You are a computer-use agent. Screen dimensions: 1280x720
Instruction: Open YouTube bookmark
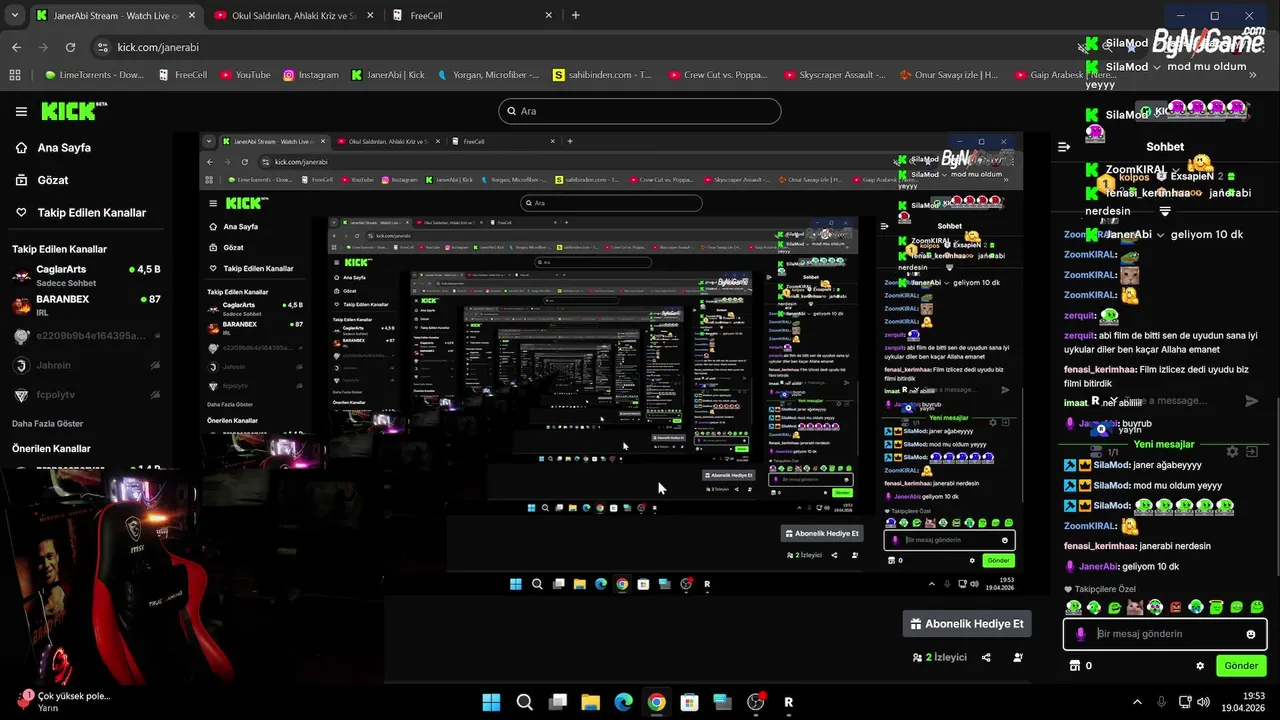pos(245,75)
